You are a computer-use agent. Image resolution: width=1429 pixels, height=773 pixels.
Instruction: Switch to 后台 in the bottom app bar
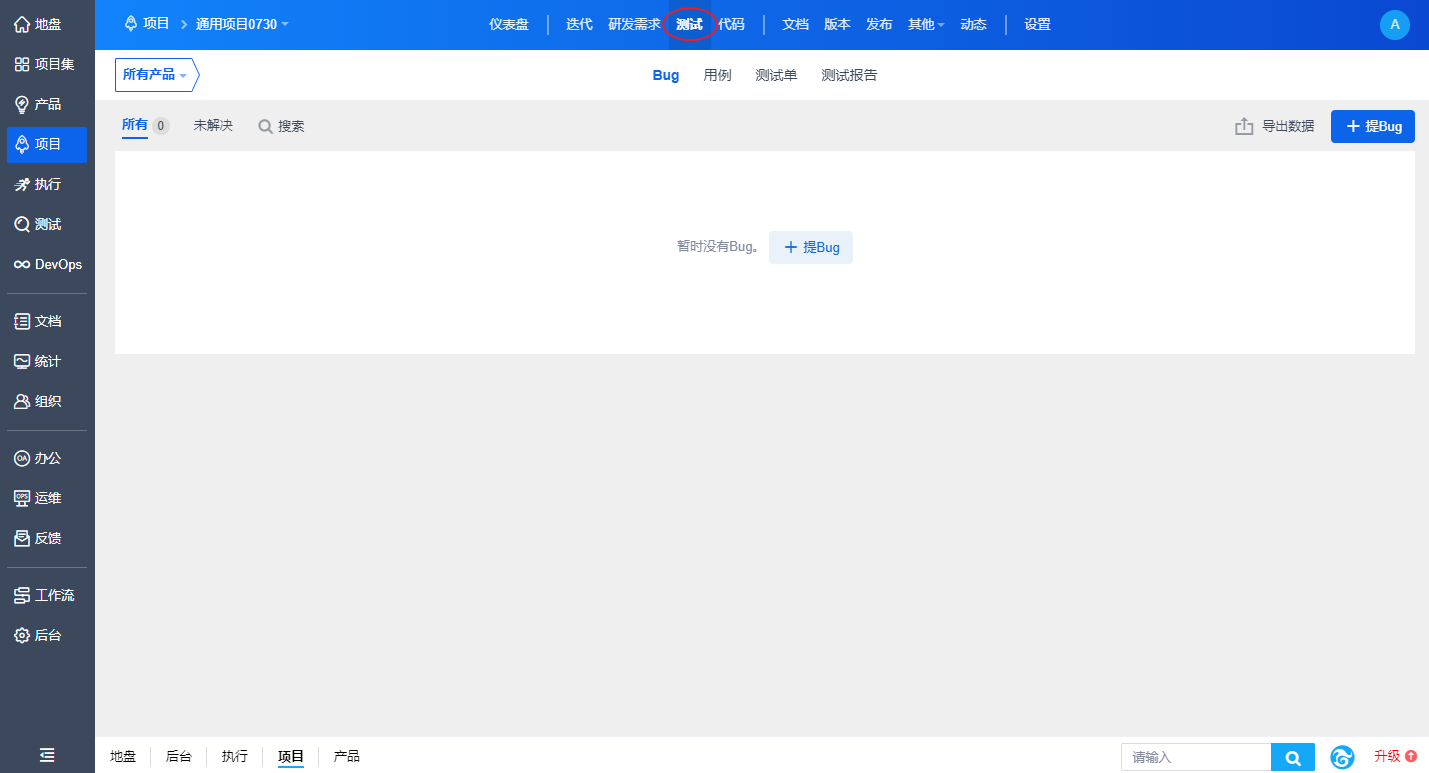(179, 756)
